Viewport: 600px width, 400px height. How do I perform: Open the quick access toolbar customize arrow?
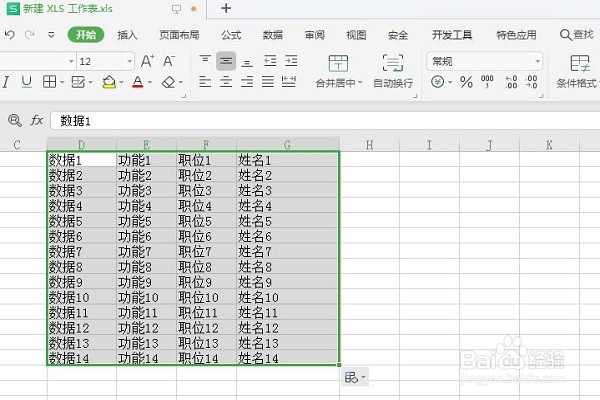click(x=51, y=35)
